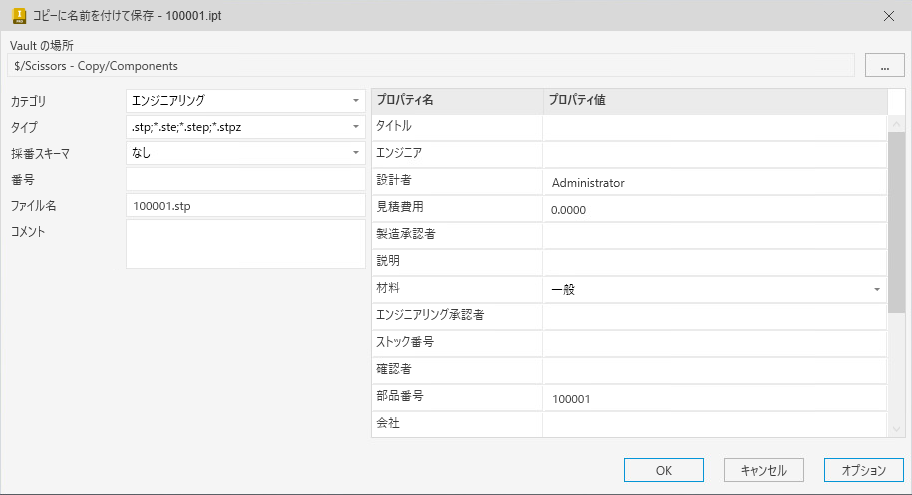
Task: Click inside the コメント text area
Action: pos(245,244)
